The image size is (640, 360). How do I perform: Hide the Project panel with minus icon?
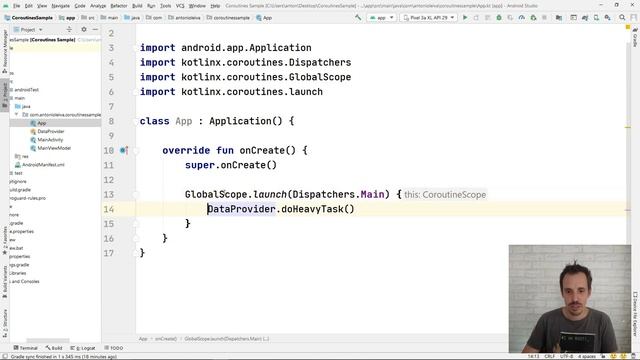[95, 29]
